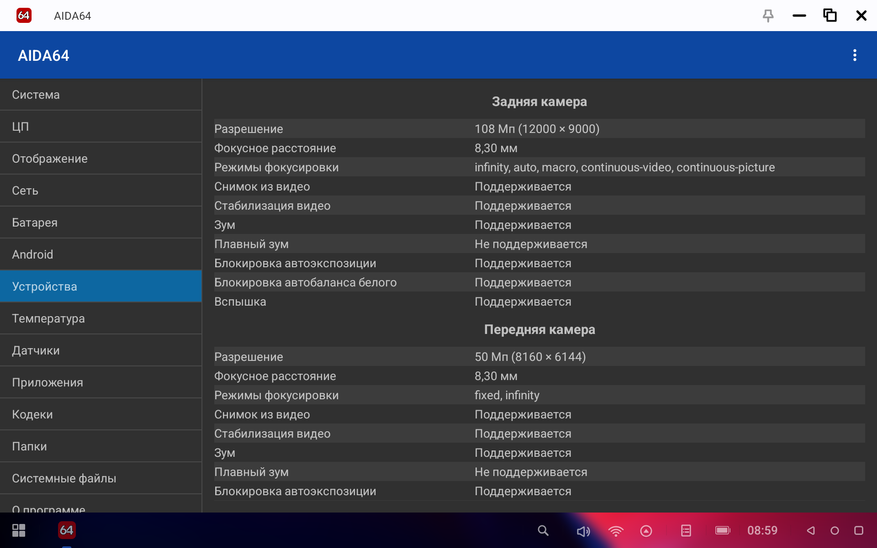Open the Система section
Image resolution: width=877 pixels, height=548 pixels.
[101, 95]
